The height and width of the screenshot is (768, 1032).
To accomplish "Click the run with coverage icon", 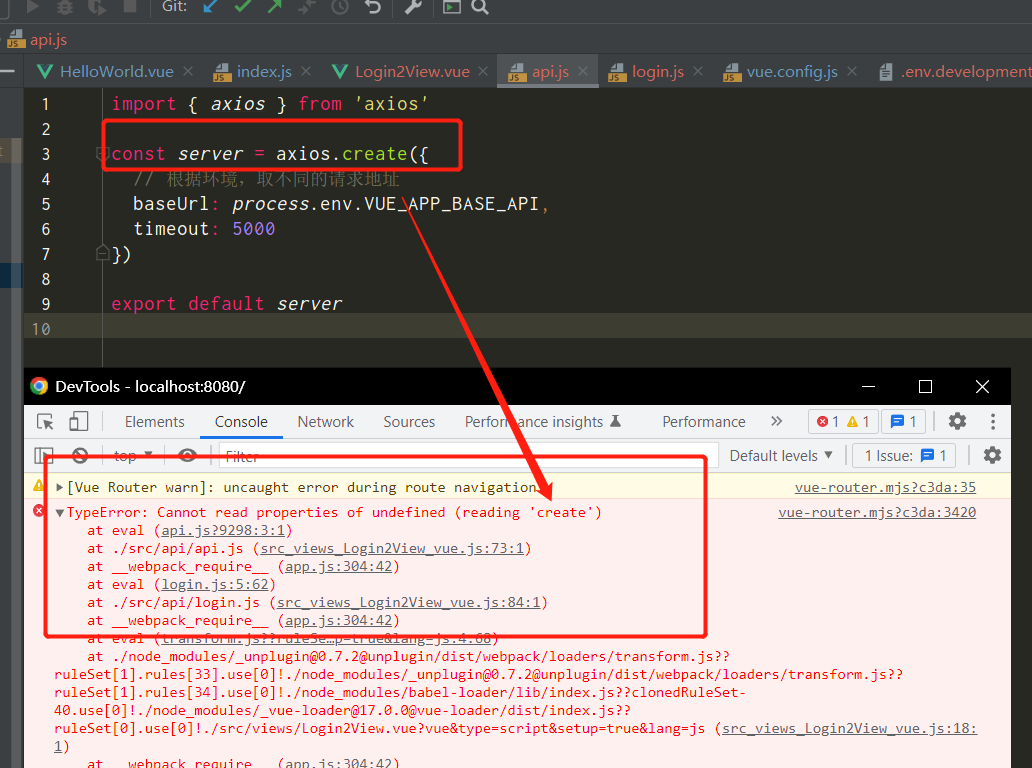I will [x=97, y=7].
